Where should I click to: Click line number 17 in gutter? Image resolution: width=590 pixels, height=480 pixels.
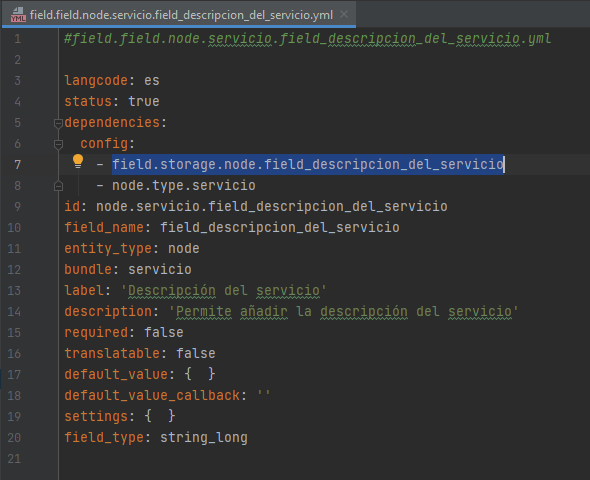[14, 375]
